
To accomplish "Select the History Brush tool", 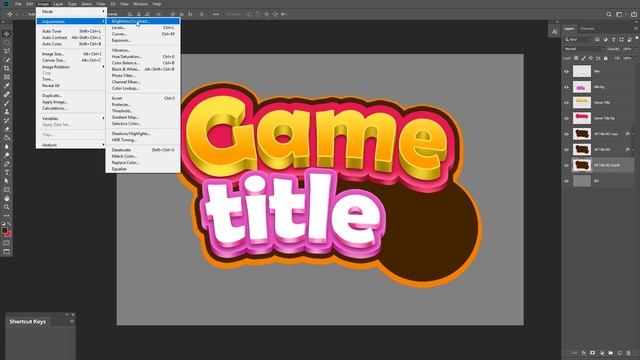I will point(7,120).
